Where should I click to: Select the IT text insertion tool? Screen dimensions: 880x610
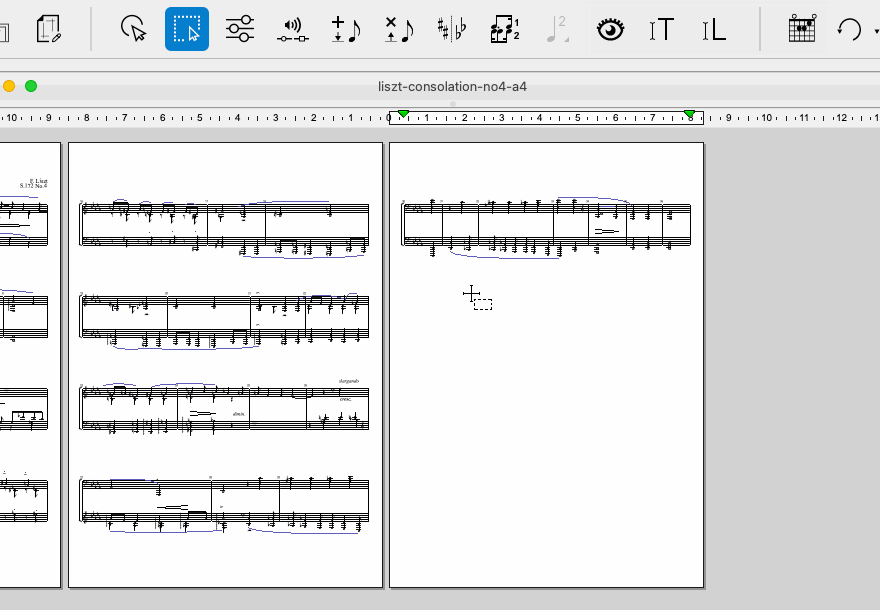click(662, 30)
